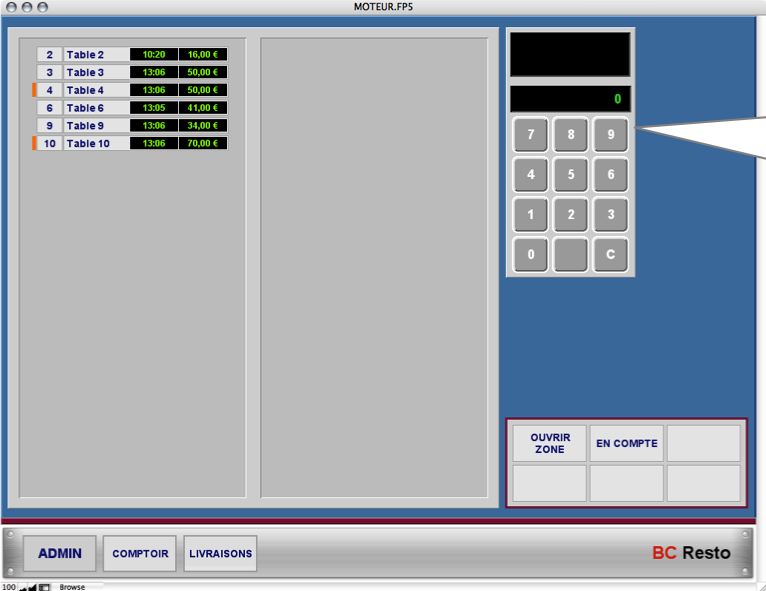
Task: Switch to LIVRAISONS mode
Action: click(x=220, y=553)
